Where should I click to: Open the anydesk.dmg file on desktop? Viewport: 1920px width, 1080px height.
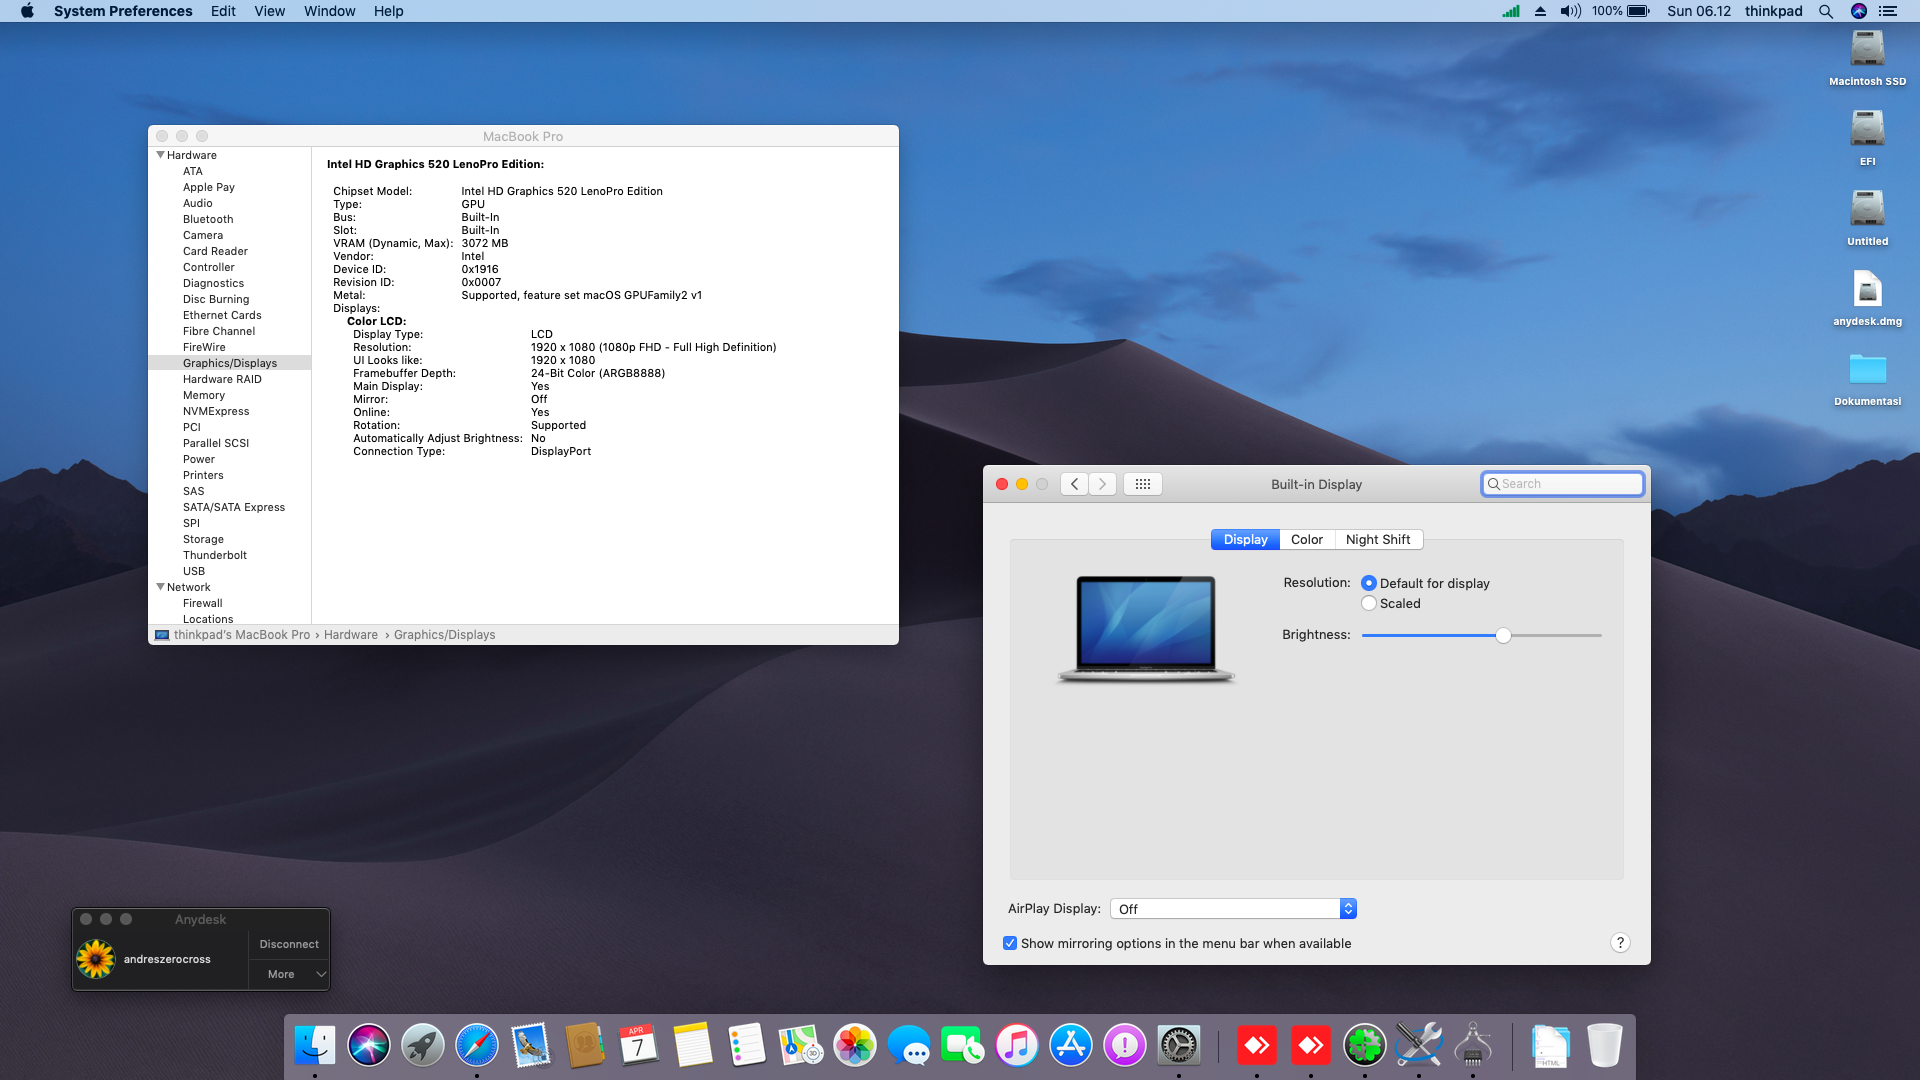point(1867,291)
